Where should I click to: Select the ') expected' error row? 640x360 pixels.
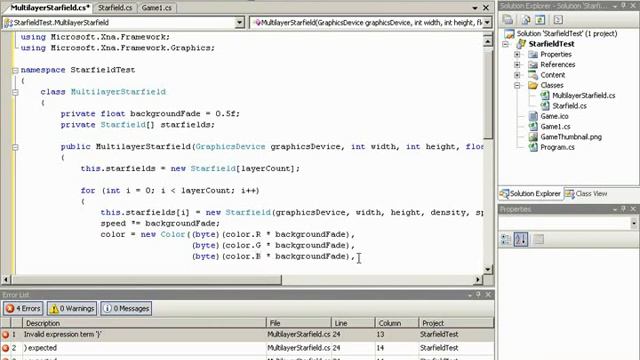247,348
